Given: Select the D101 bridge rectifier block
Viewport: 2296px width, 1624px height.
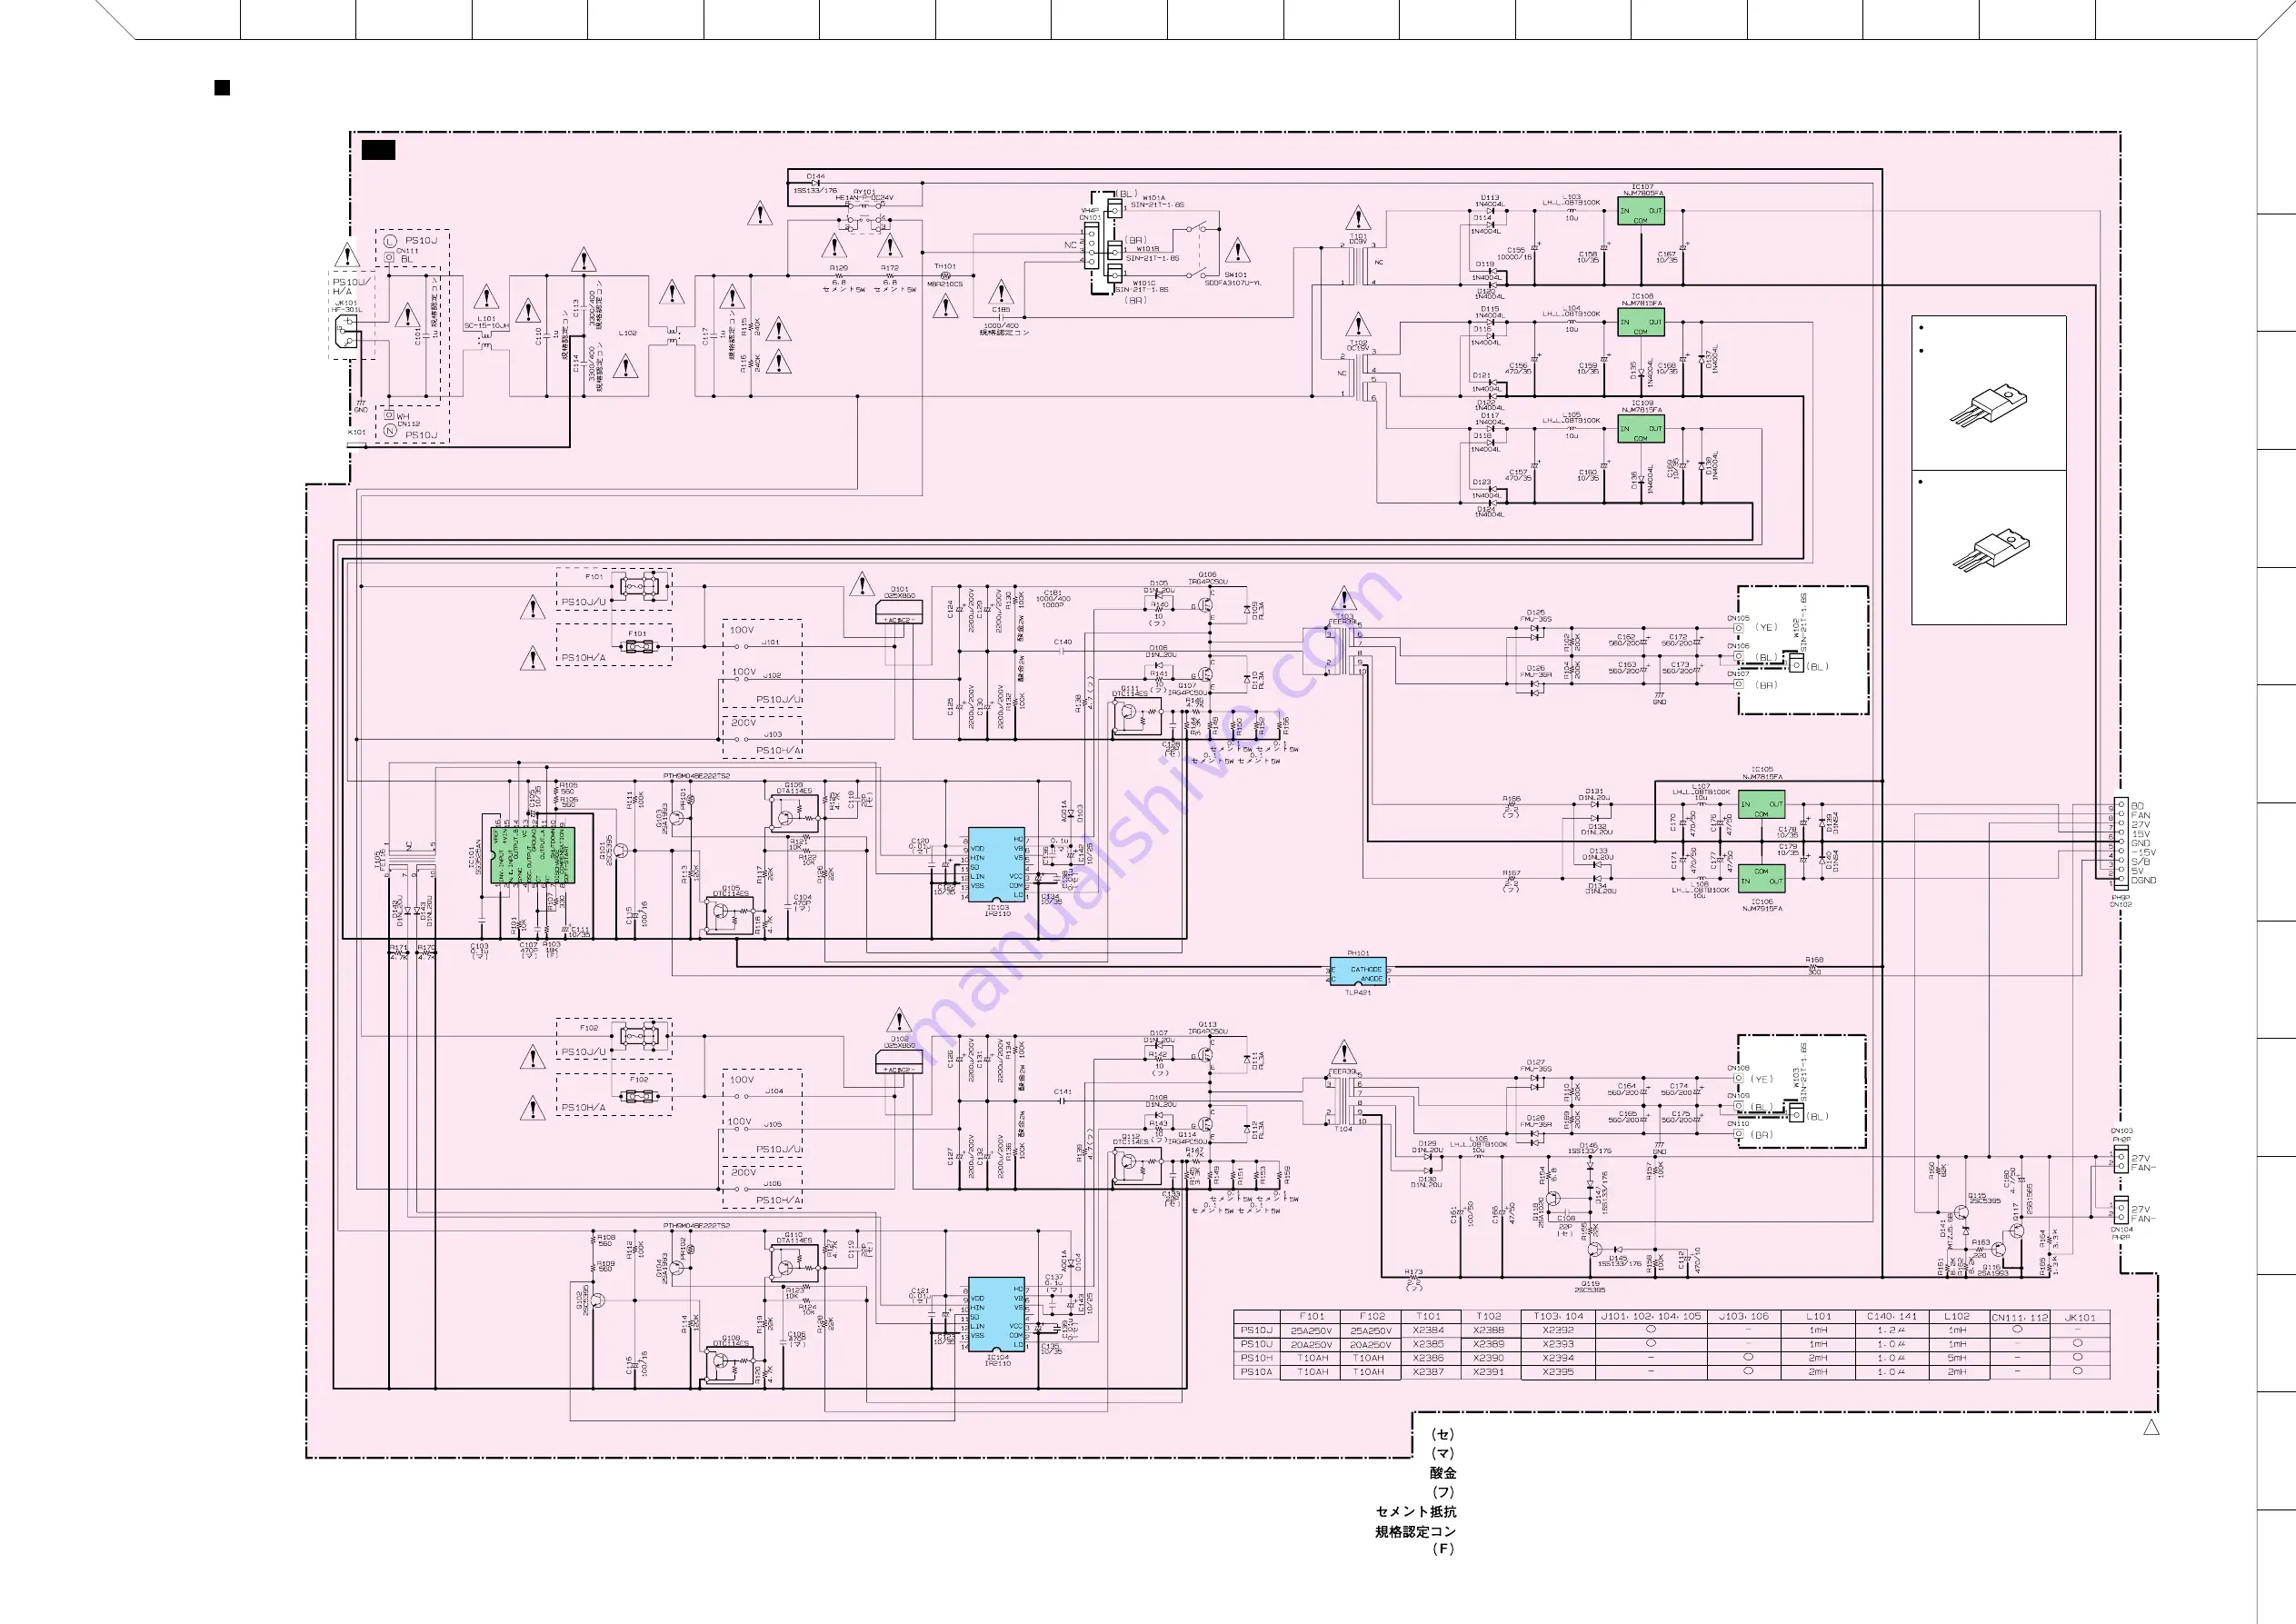Looking at the screenshot, I should click(x=899, y=612).
